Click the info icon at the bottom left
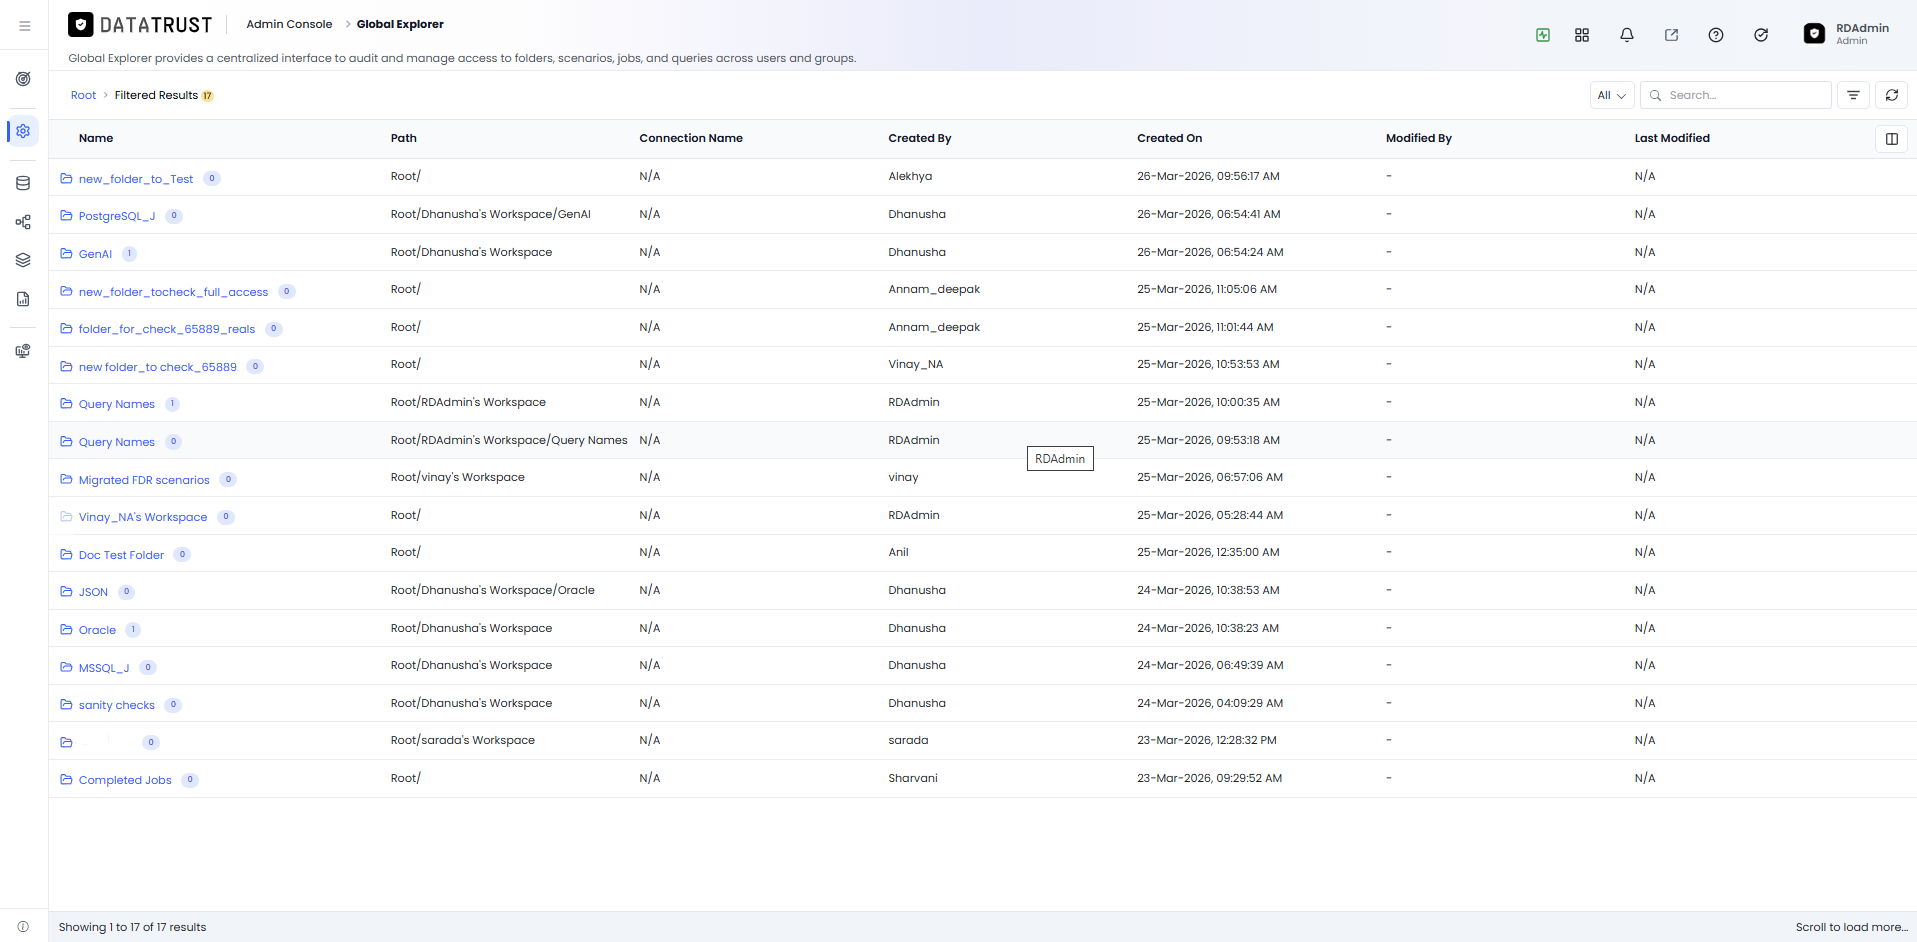 point(23,927)
